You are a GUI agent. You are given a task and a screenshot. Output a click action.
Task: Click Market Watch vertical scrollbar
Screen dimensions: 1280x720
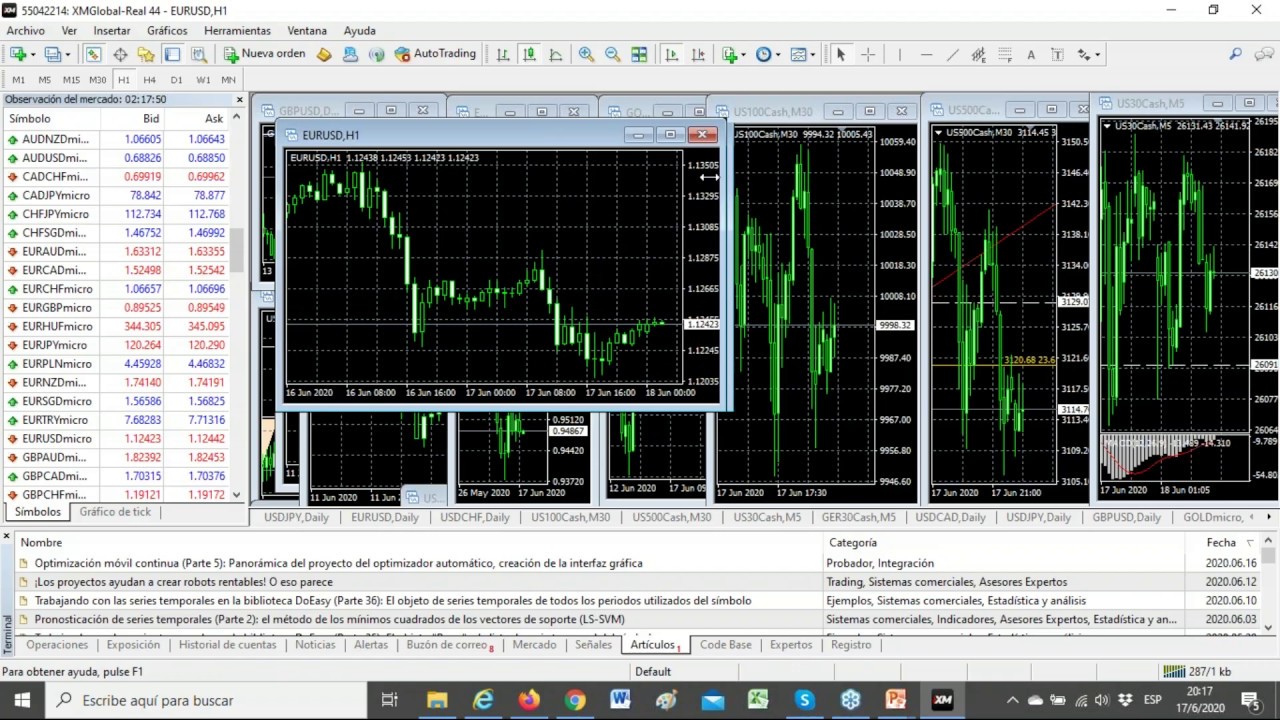pos(237,250)
